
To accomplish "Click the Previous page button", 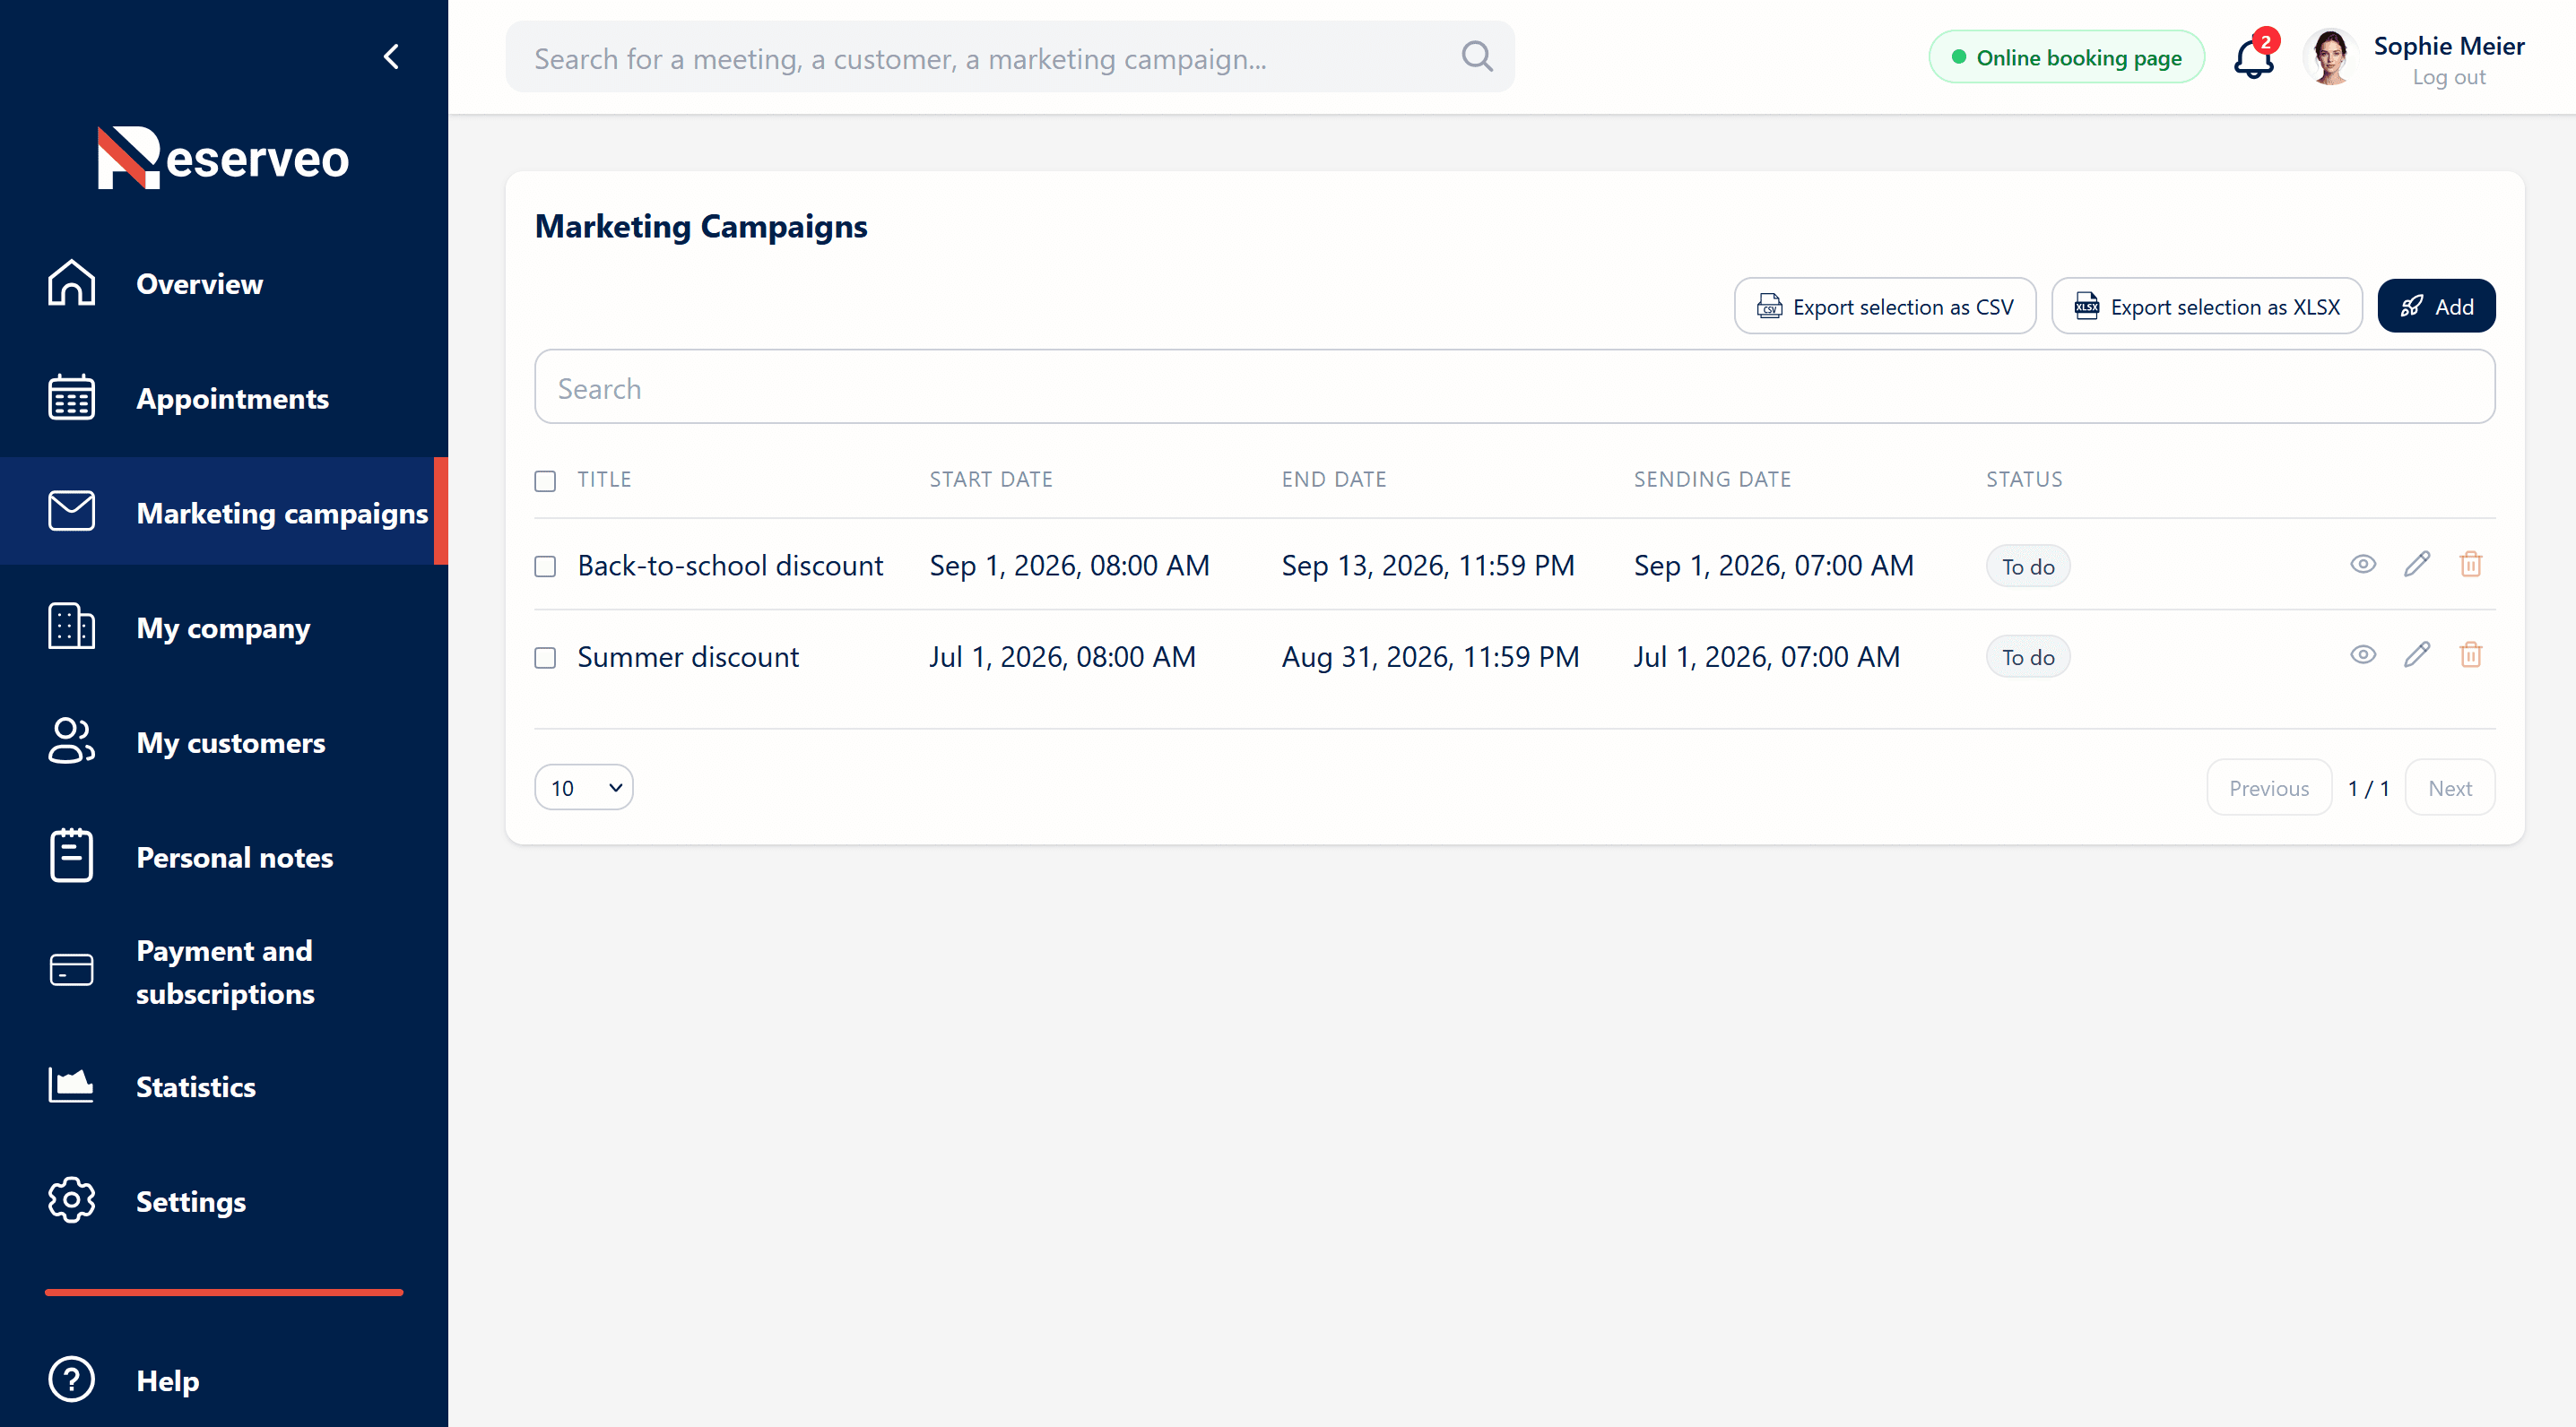I will (2269, 788).
